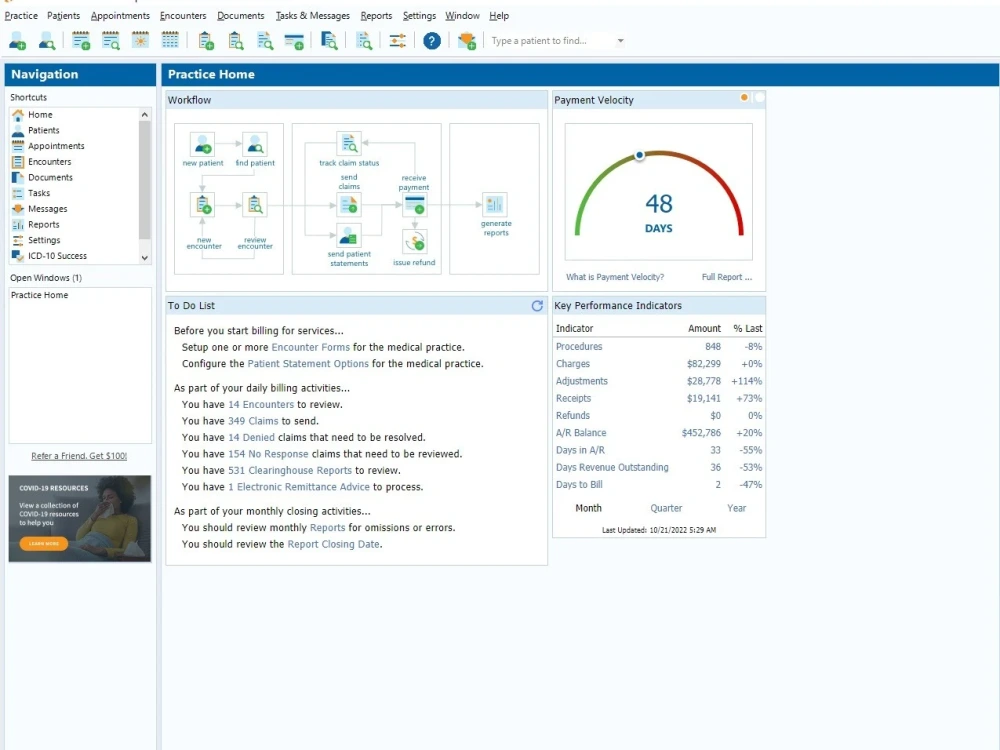Image resolution: width=1000 pixels, height=750 pixels.
Task: Open the Tasks & Messages menu
Action: click(312, 15)
